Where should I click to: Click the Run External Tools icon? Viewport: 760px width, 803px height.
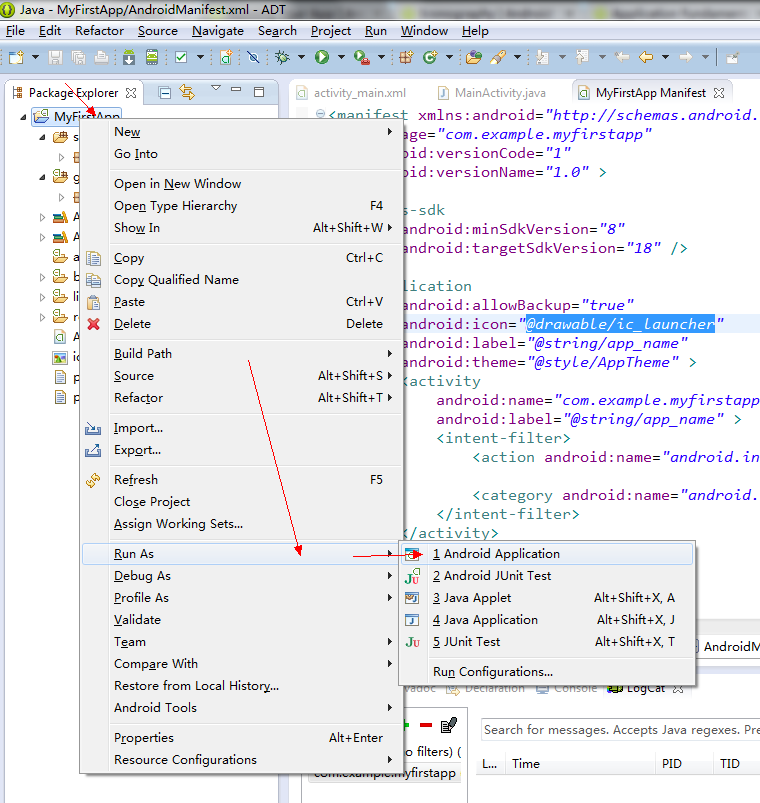(x=362, y=57)
